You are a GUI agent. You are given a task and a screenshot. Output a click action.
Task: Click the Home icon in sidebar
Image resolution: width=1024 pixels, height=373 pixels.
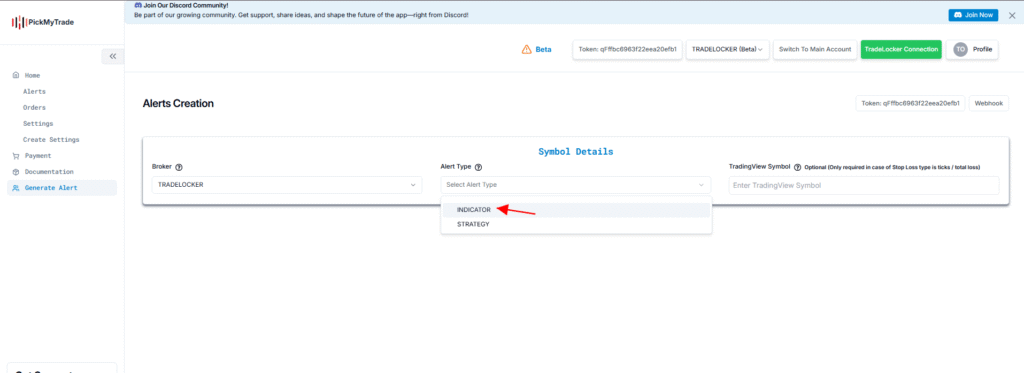click(x=16, y=76)
